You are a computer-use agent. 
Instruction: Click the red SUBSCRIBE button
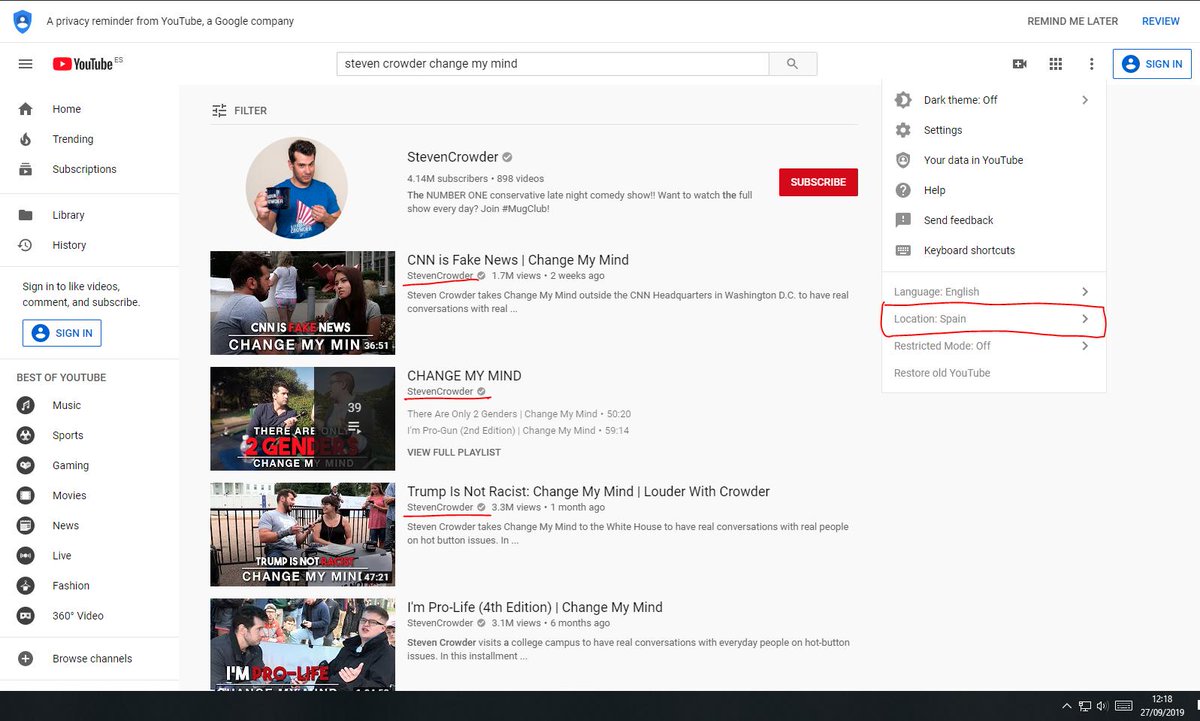pyautogui.click(x=818, y=182)
